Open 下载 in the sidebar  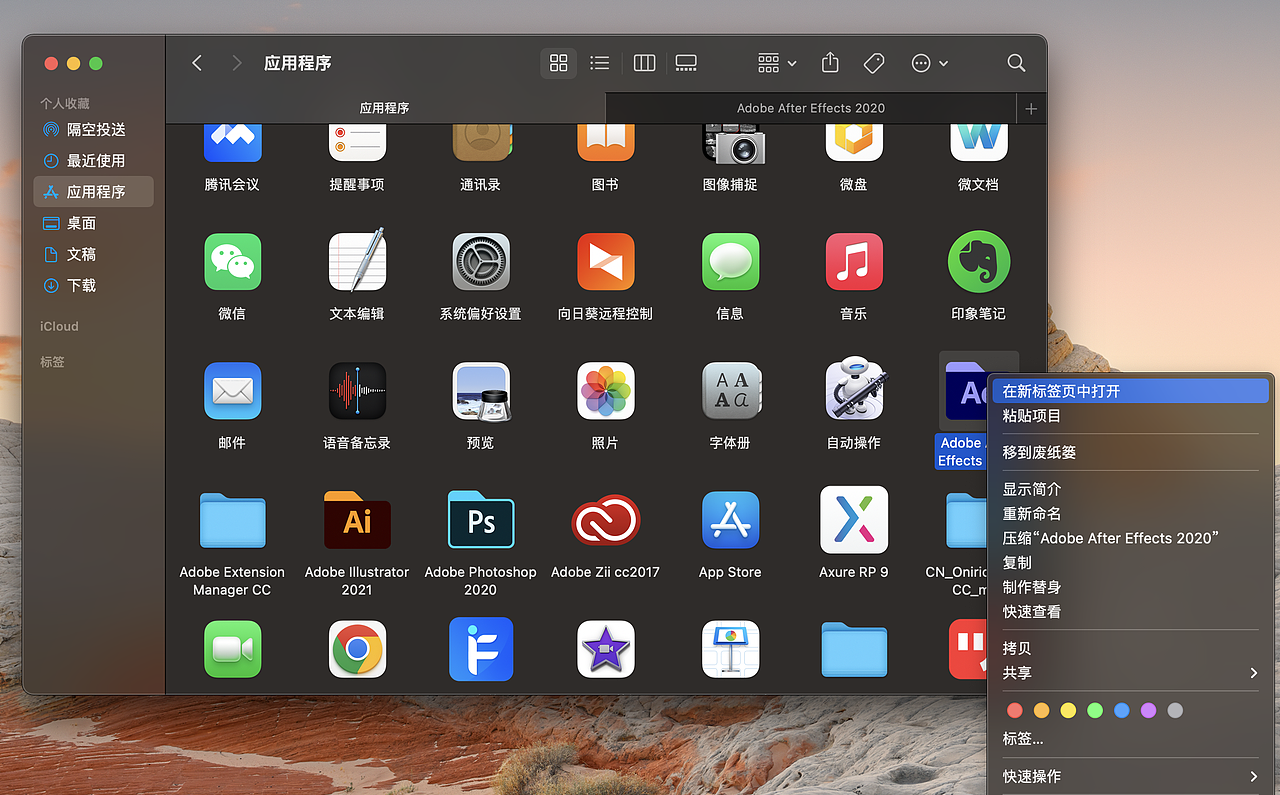(93, 285)
